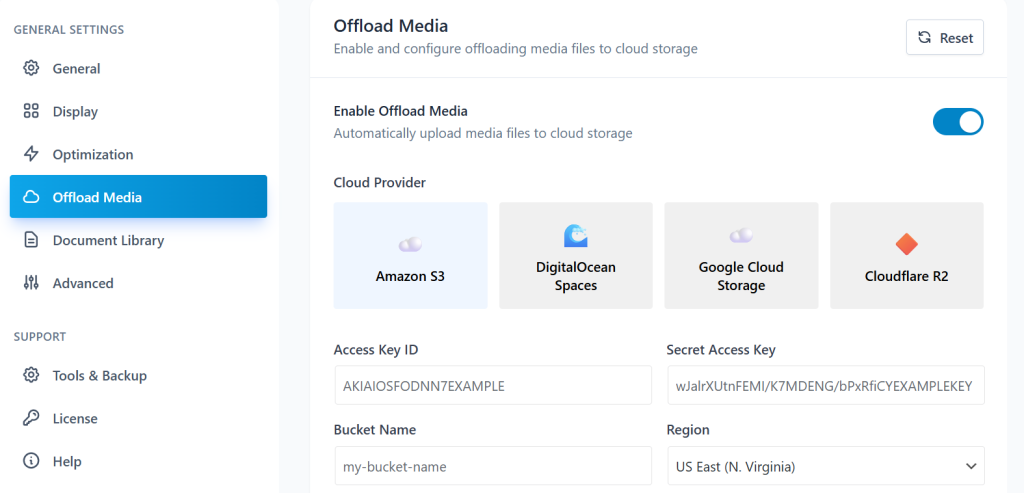Focus the Bucket Name field
This screenshot has width=1024, height=493.
click(x=493, y=467)
